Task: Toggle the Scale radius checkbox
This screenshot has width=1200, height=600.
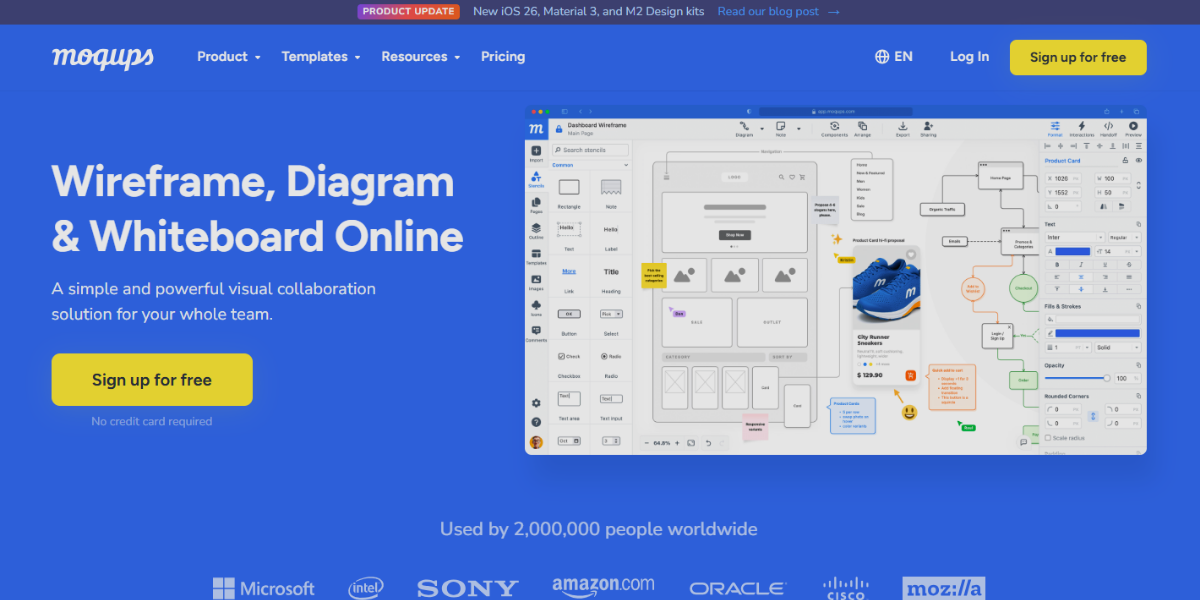Action: coord(1049,438)
